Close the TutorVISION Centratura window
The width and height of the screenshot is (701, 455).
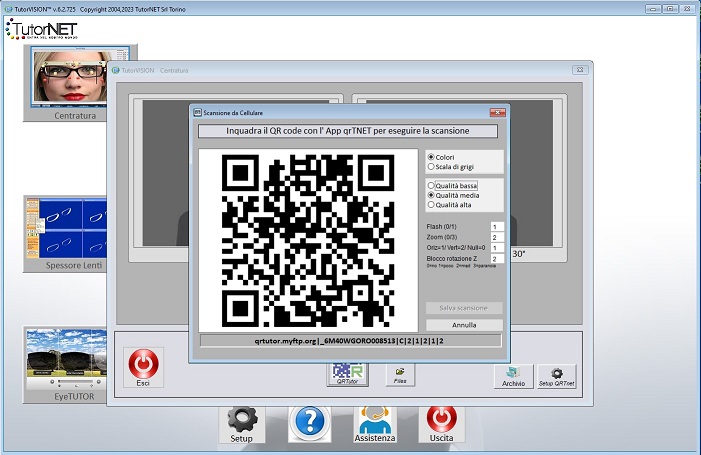(x=580, y=70)
